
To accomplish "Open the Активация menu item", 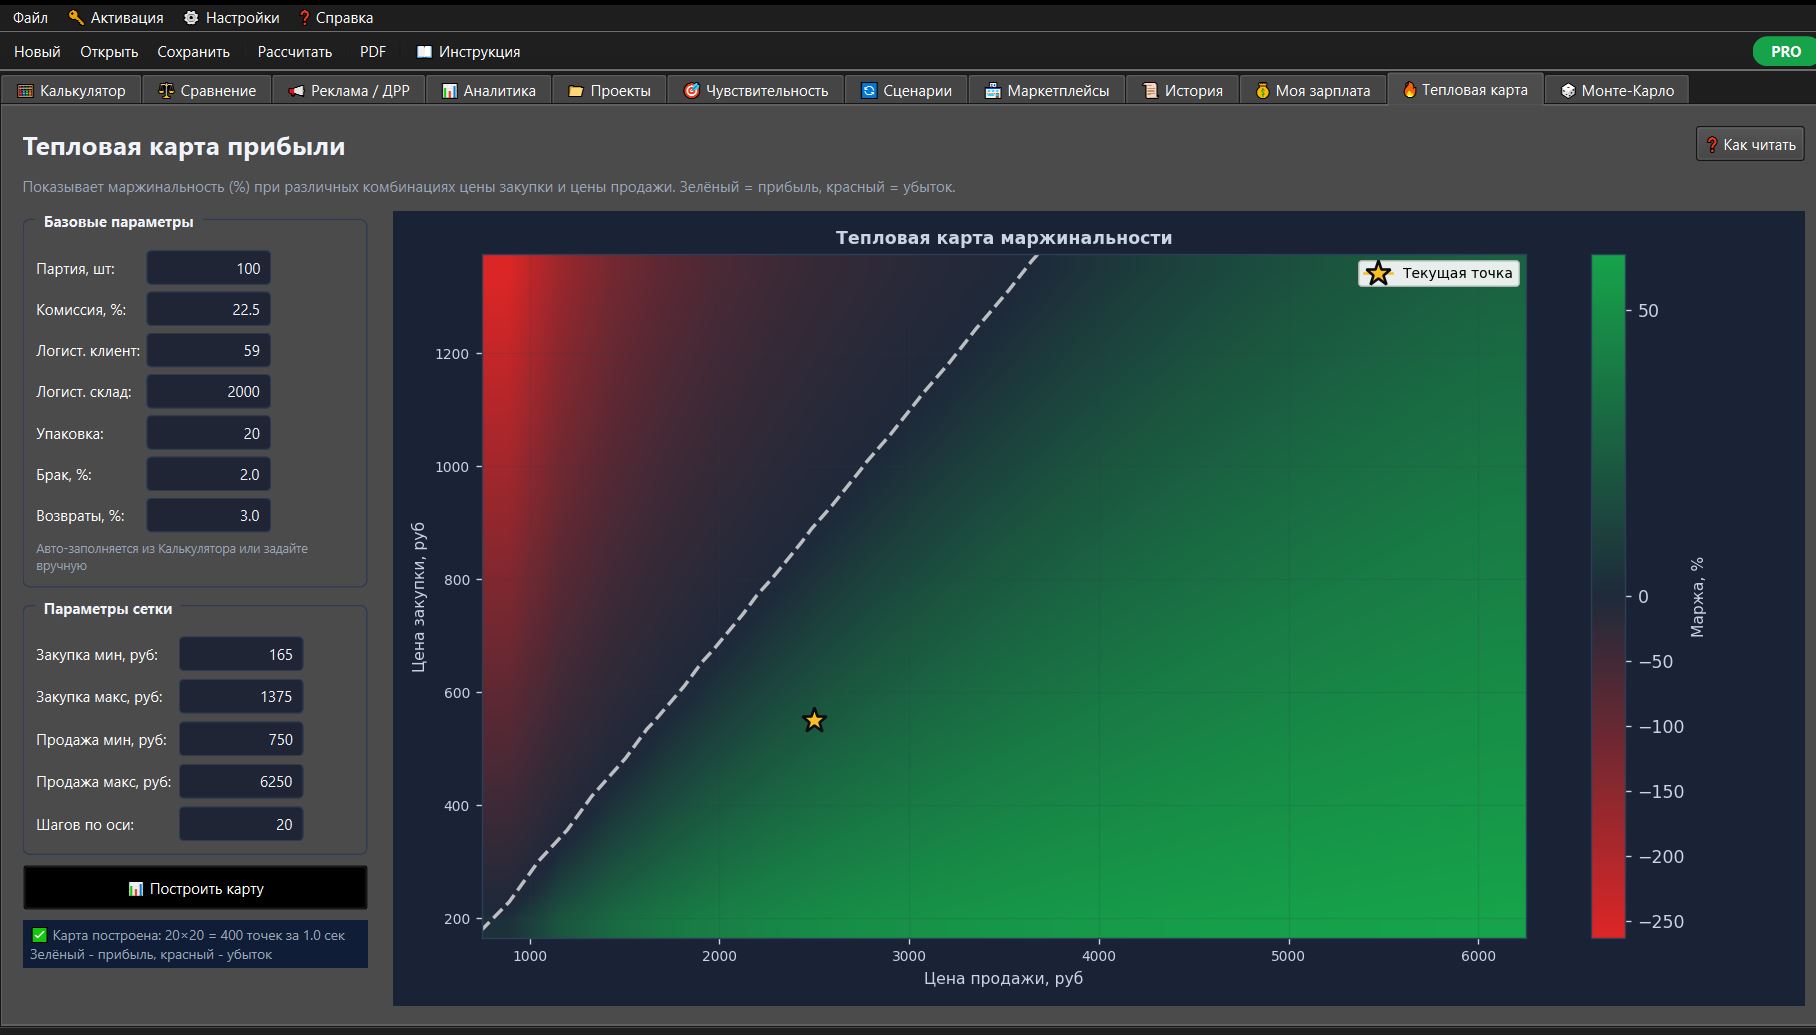I will click(x=116, y=17).
